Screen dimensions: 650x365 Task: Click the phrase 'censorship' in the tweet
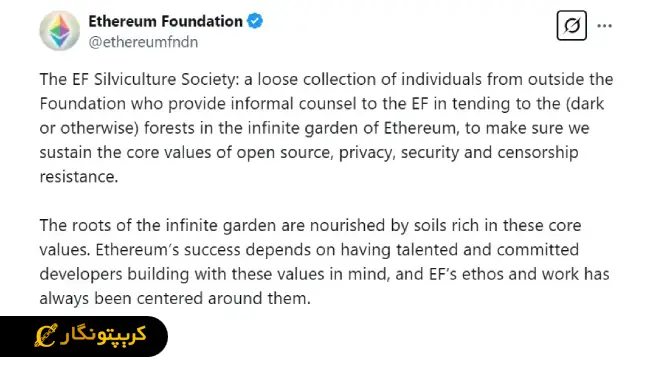[x=538, y=153]
